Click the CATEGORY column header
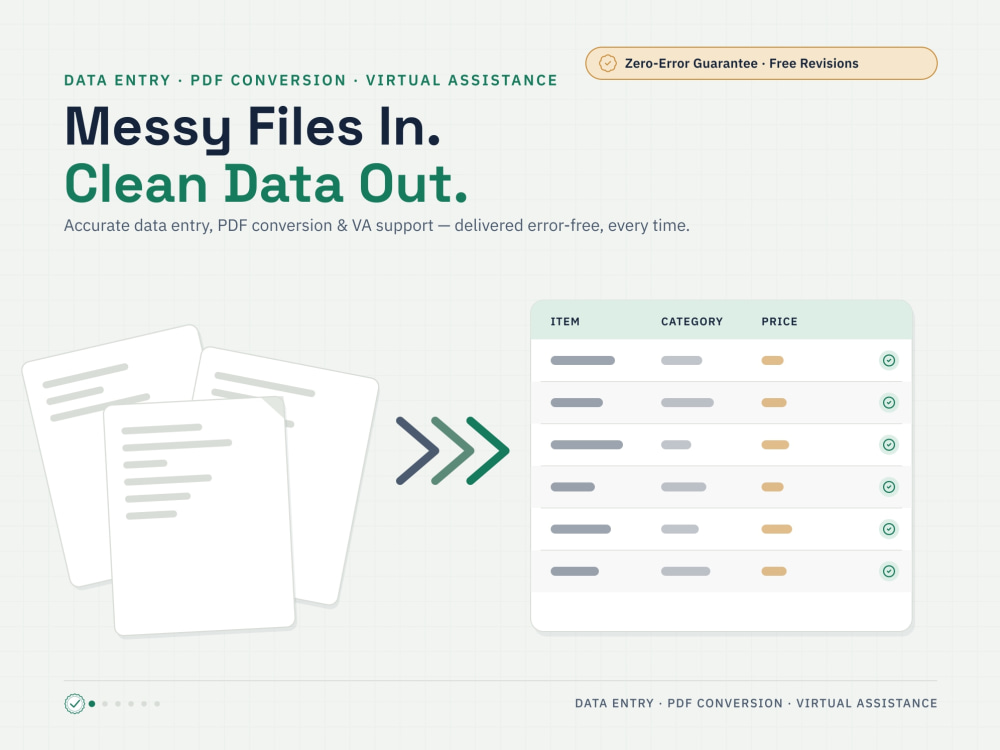The width and height of the screenshot is (1000, 750). pyautogui.click(x=691, y=321)
